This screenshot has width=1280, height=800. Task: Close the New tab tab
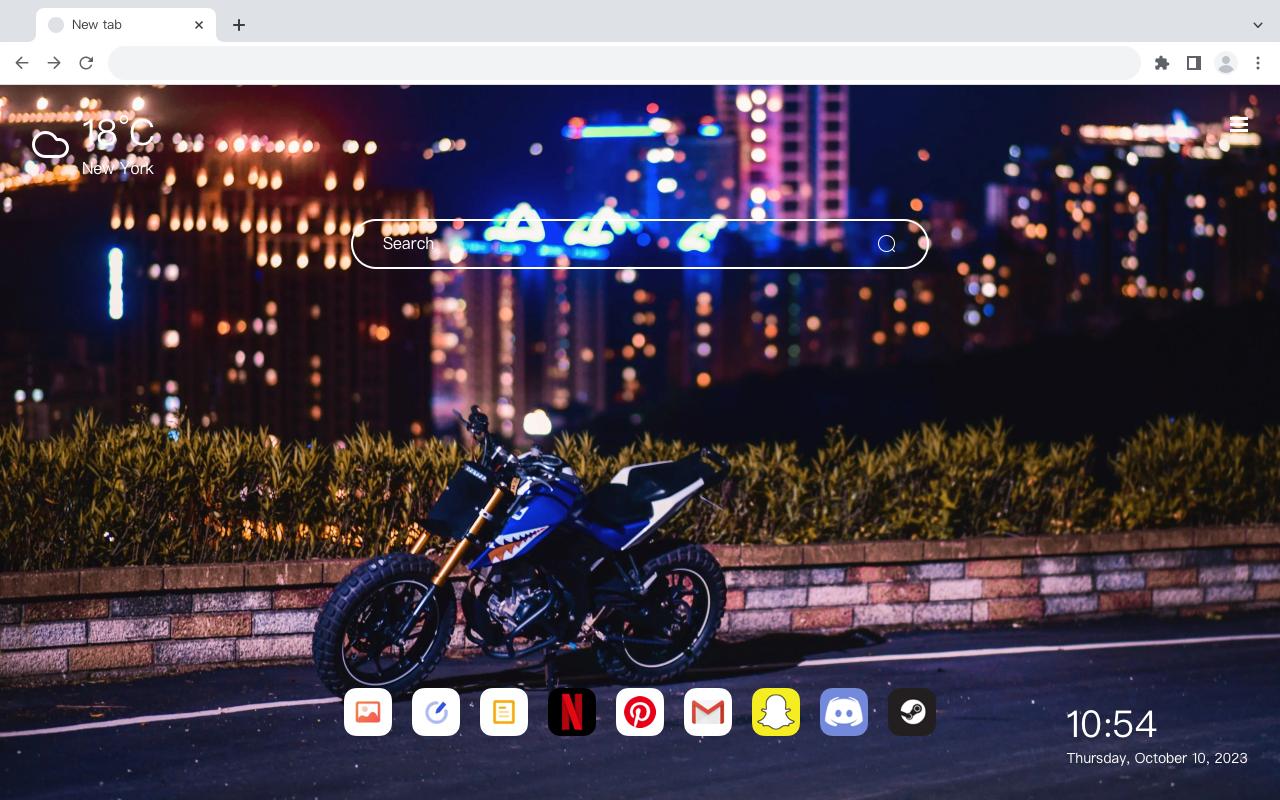[199, 25]
